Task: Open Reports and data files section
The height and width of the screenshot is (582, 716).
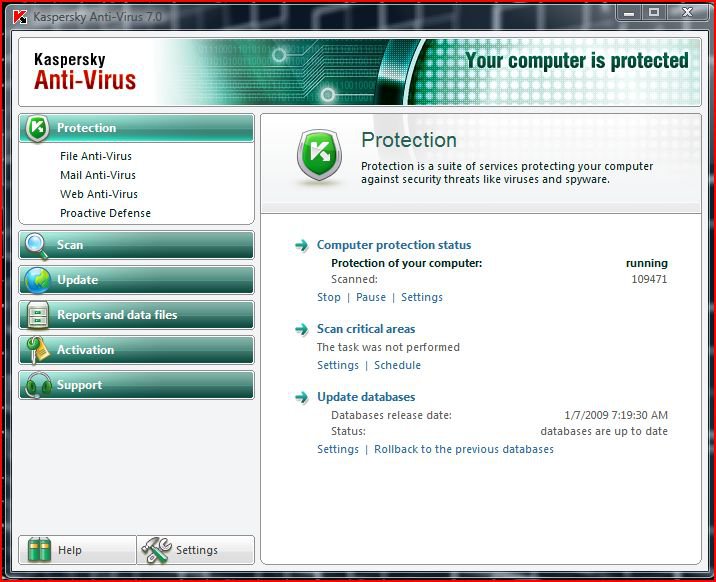Action: pyautogui.click(x=137, y=315)
